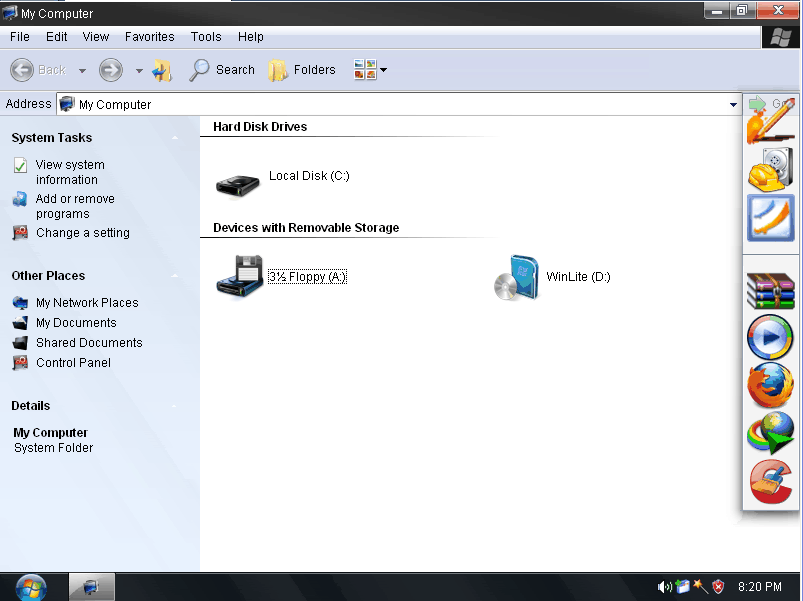Open the Back history dropdown arrow
Viewport: 803px width, 601px height.
pos(82,71)
